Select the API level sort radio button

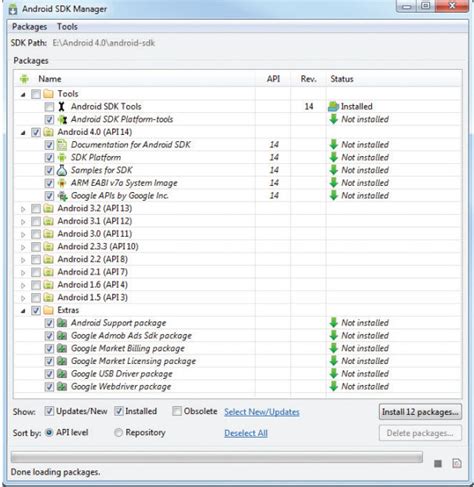(x=49, y=433)
